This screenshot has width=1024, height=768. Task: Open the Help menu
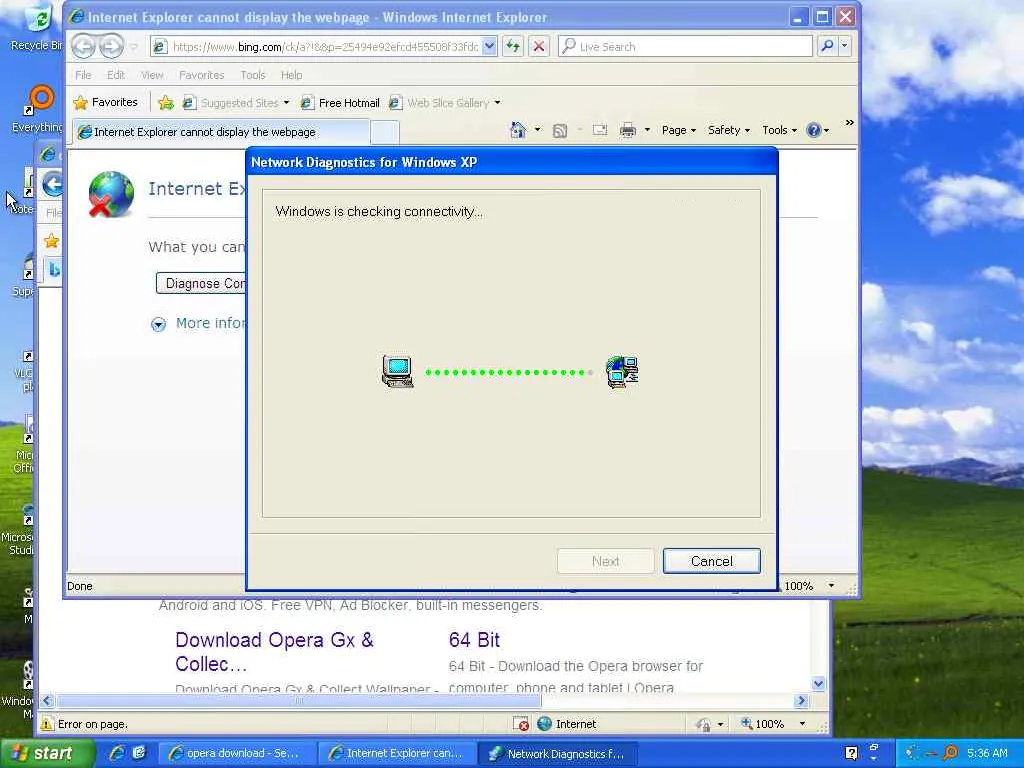[291, 75]
